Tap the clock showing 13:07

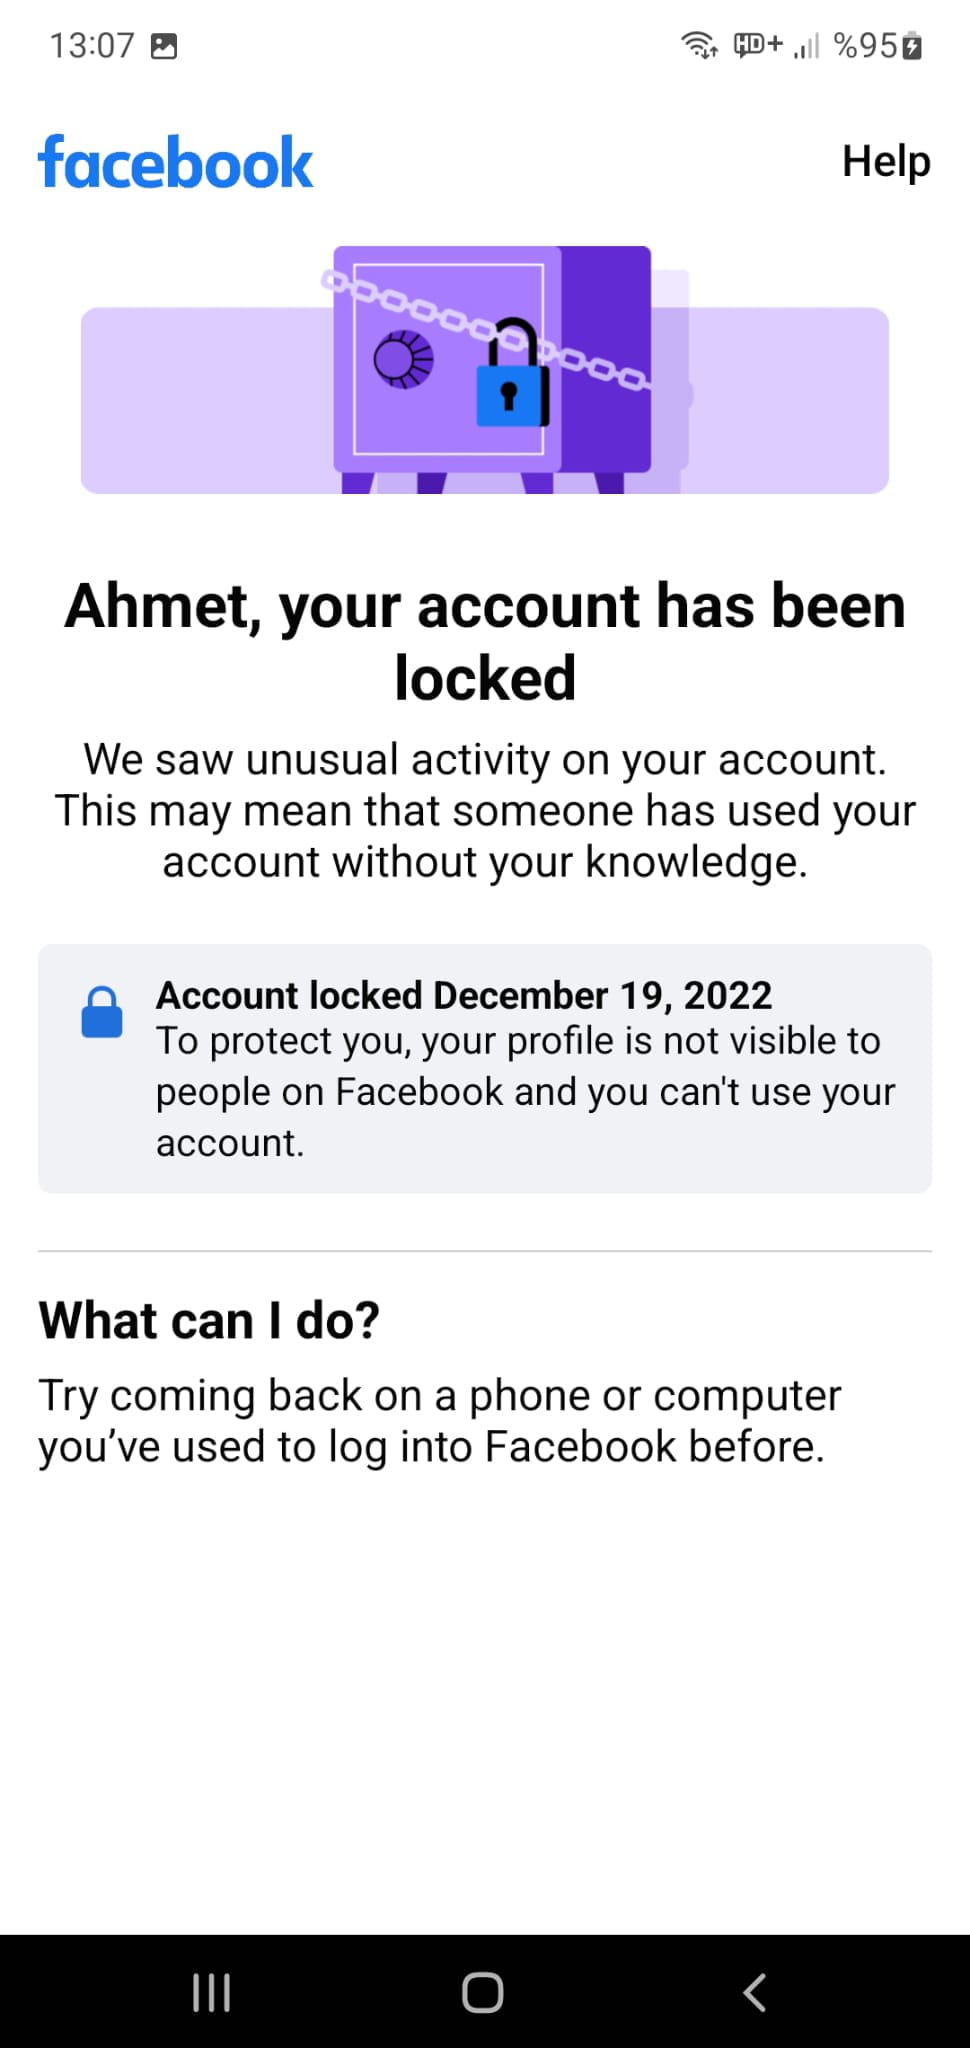92,46
